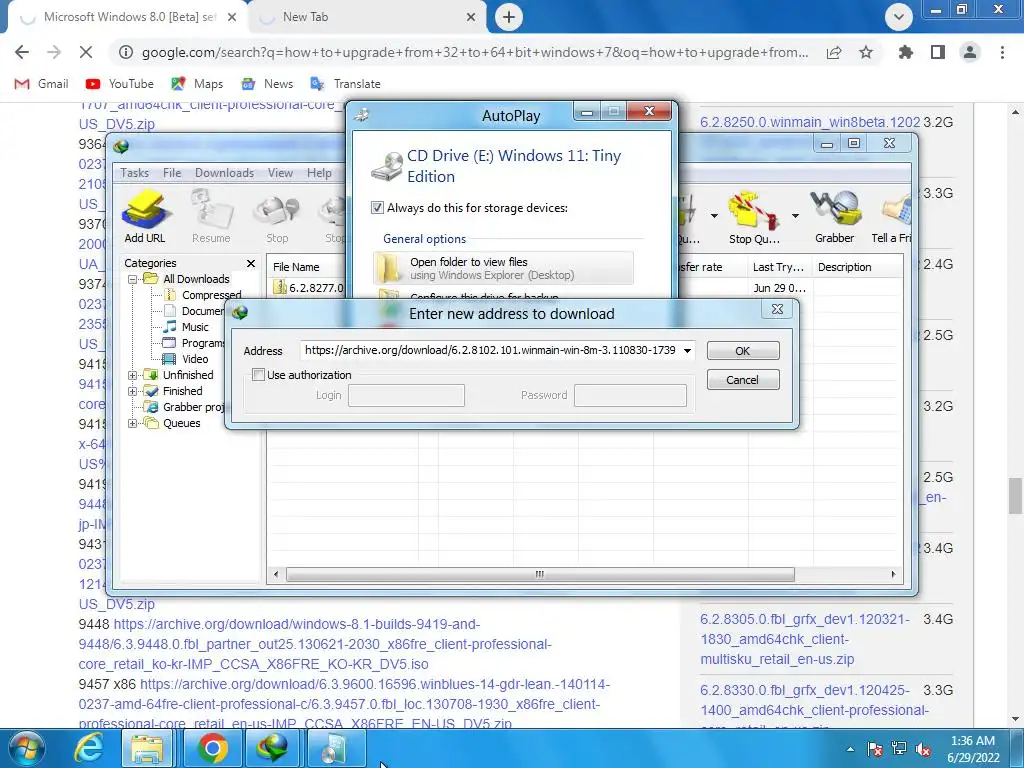The height and width of the screenshot is (768, 1024).
Task: Open Windows Explorer from the taskbar
Action: [x=148, y=748]
